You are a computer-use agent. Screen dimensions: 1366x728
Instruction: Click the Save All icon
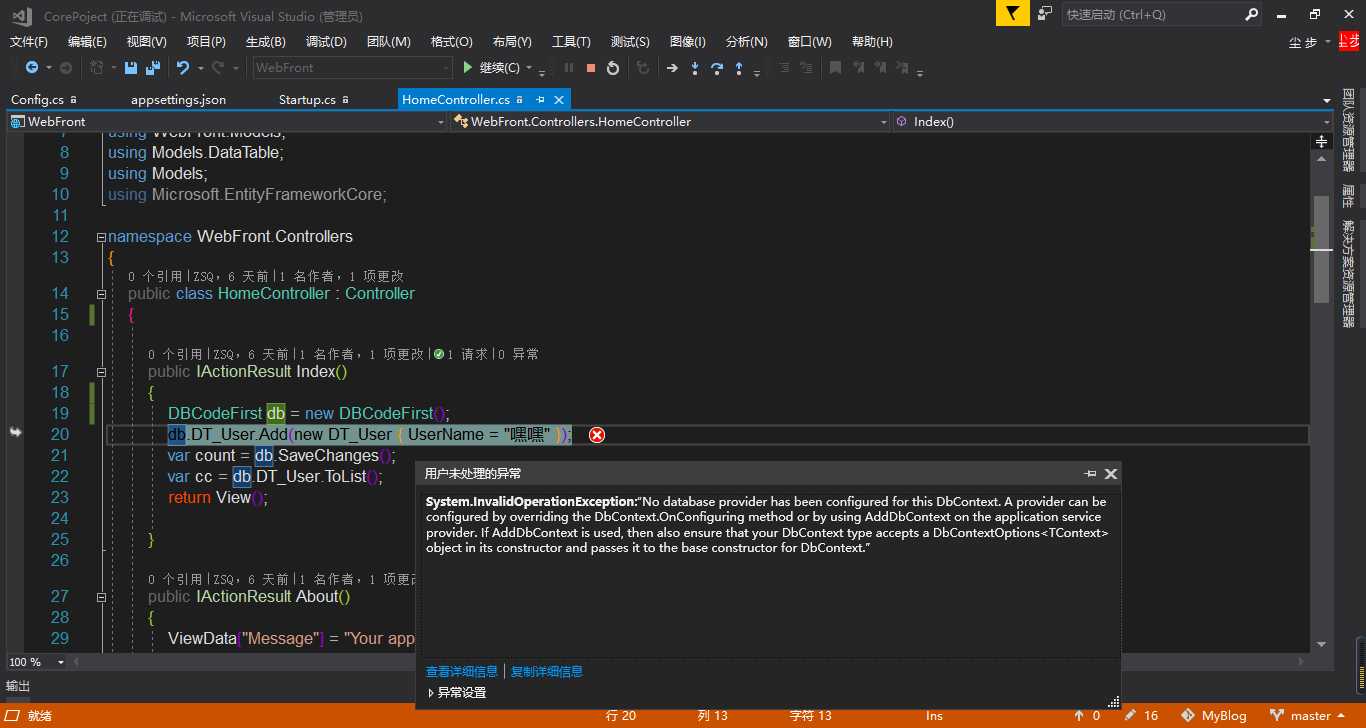tap(153, 68)
